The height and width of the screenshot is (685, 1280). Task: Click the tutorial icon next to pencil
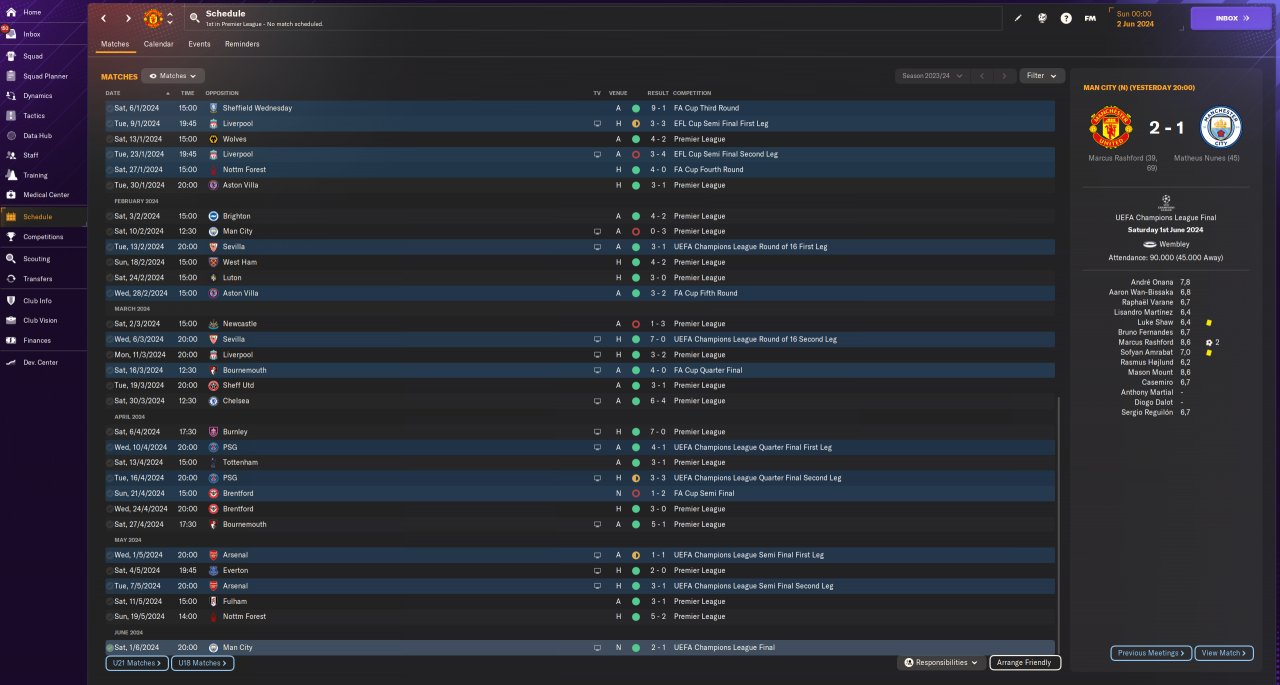click(1042, 18)
